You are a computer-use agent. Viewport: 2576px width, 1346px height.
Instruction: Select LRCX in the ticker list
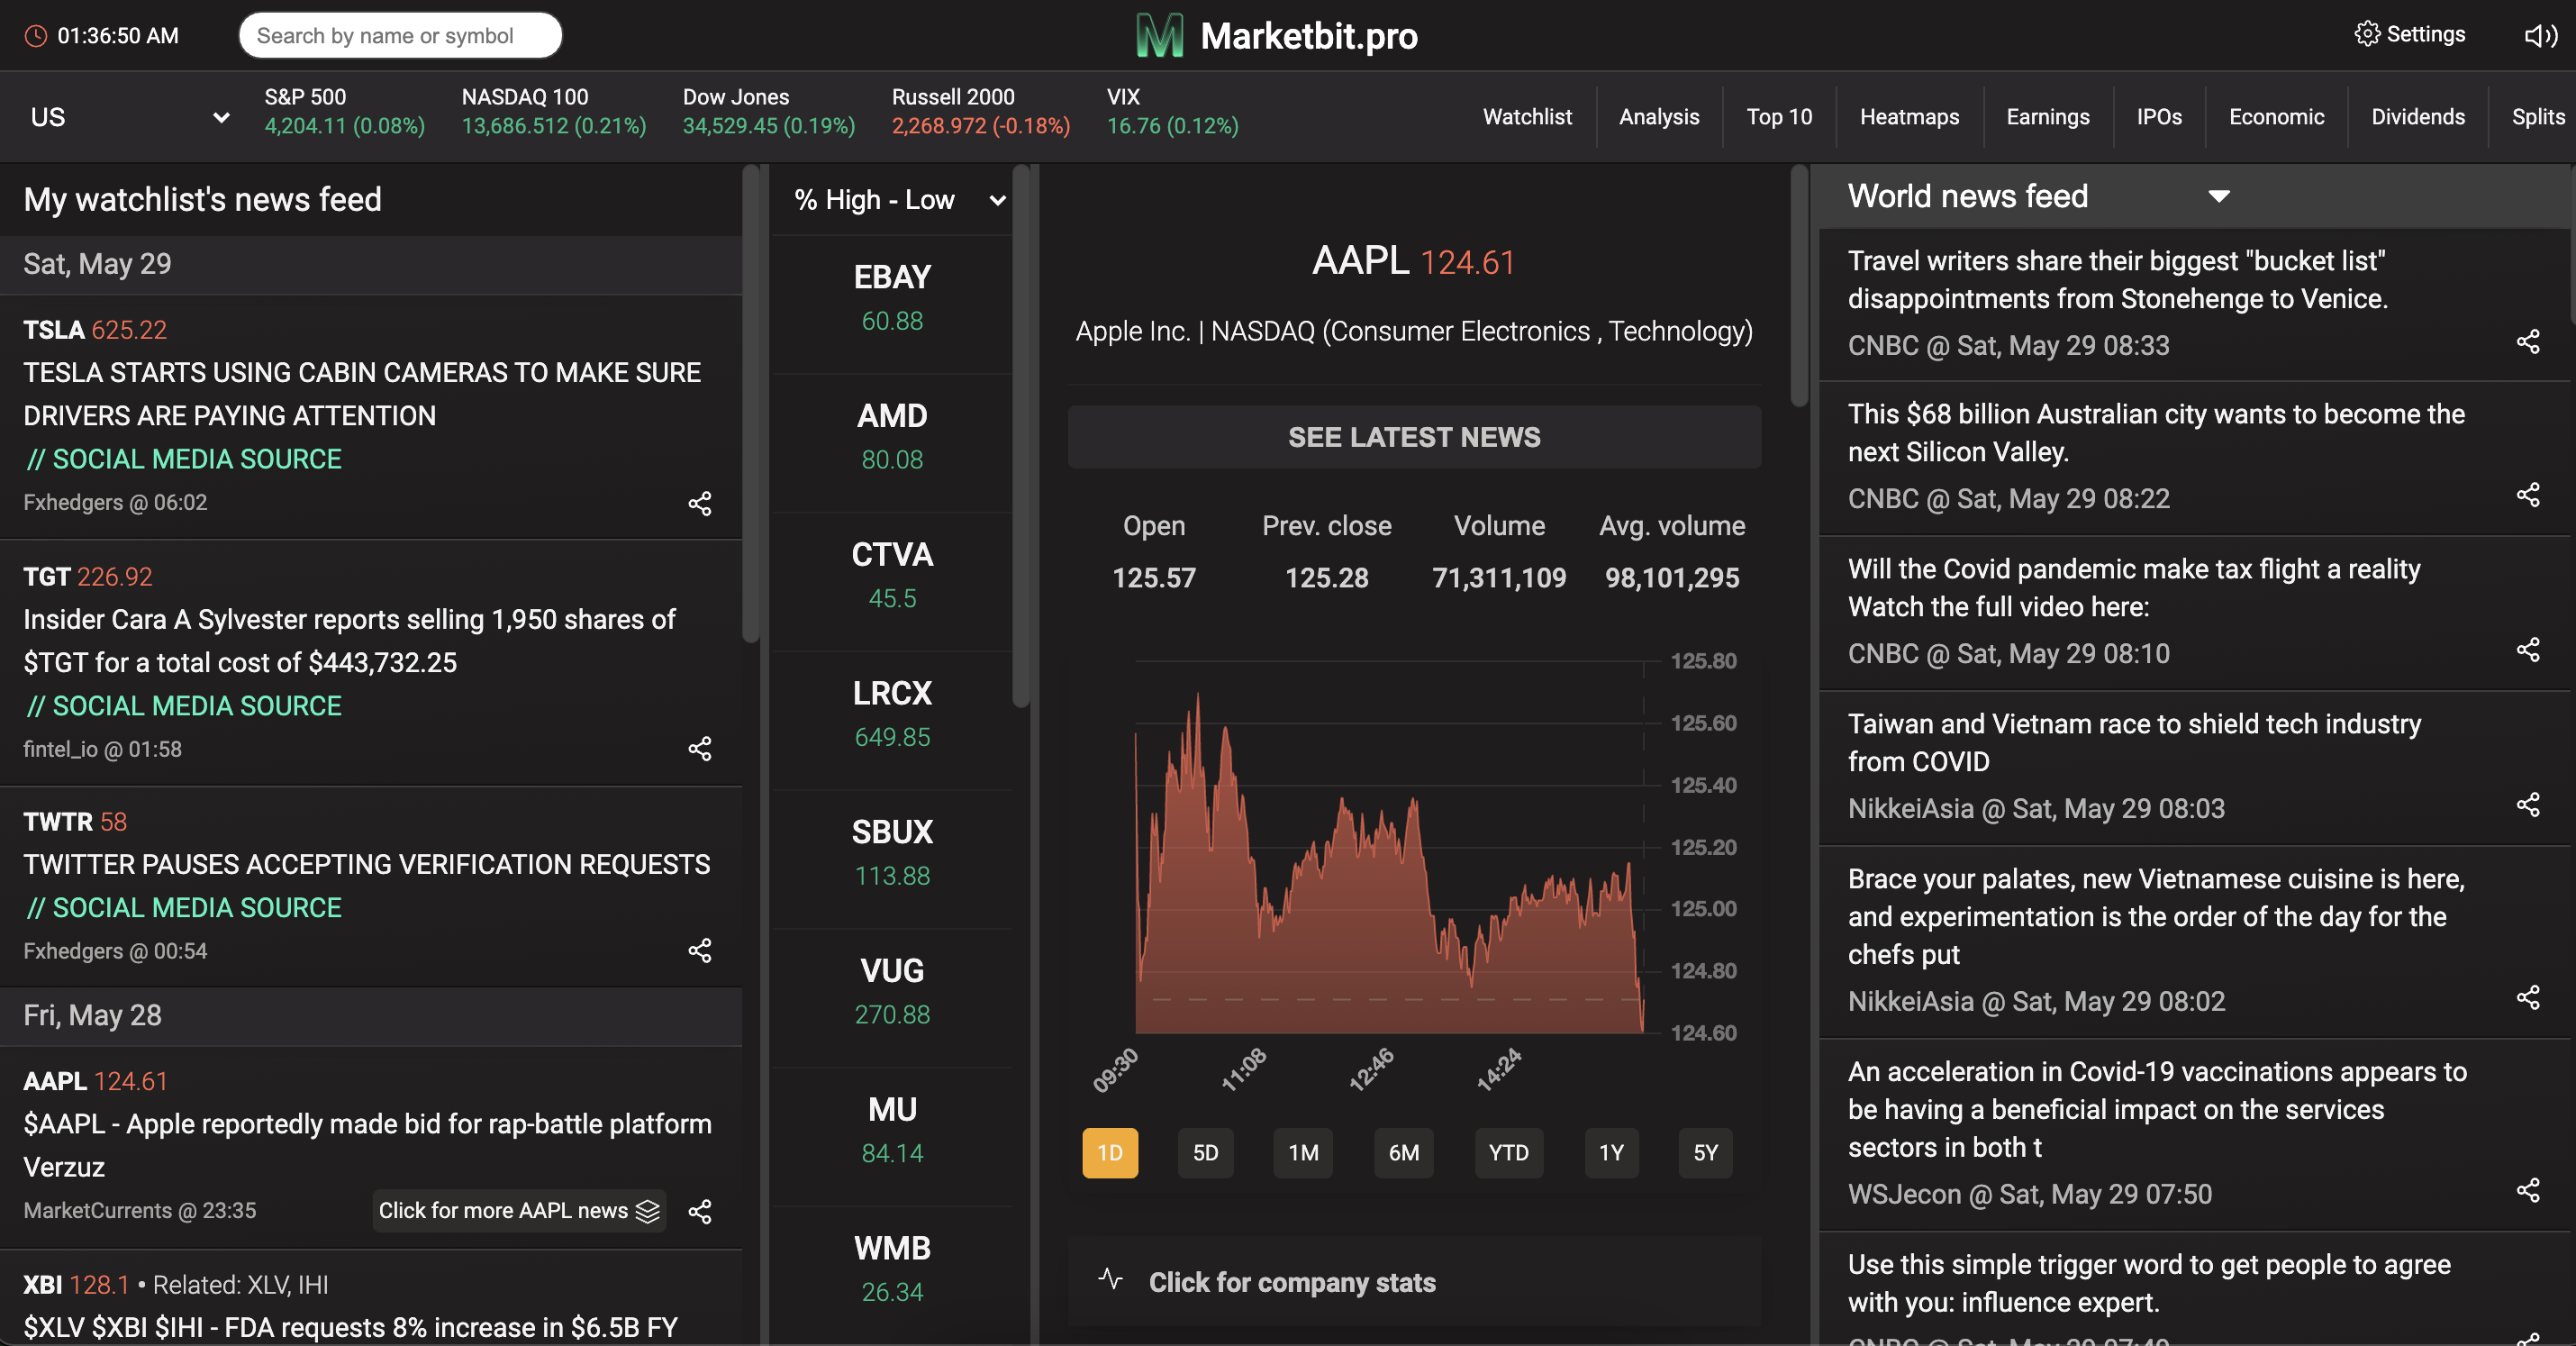(892, 715)
